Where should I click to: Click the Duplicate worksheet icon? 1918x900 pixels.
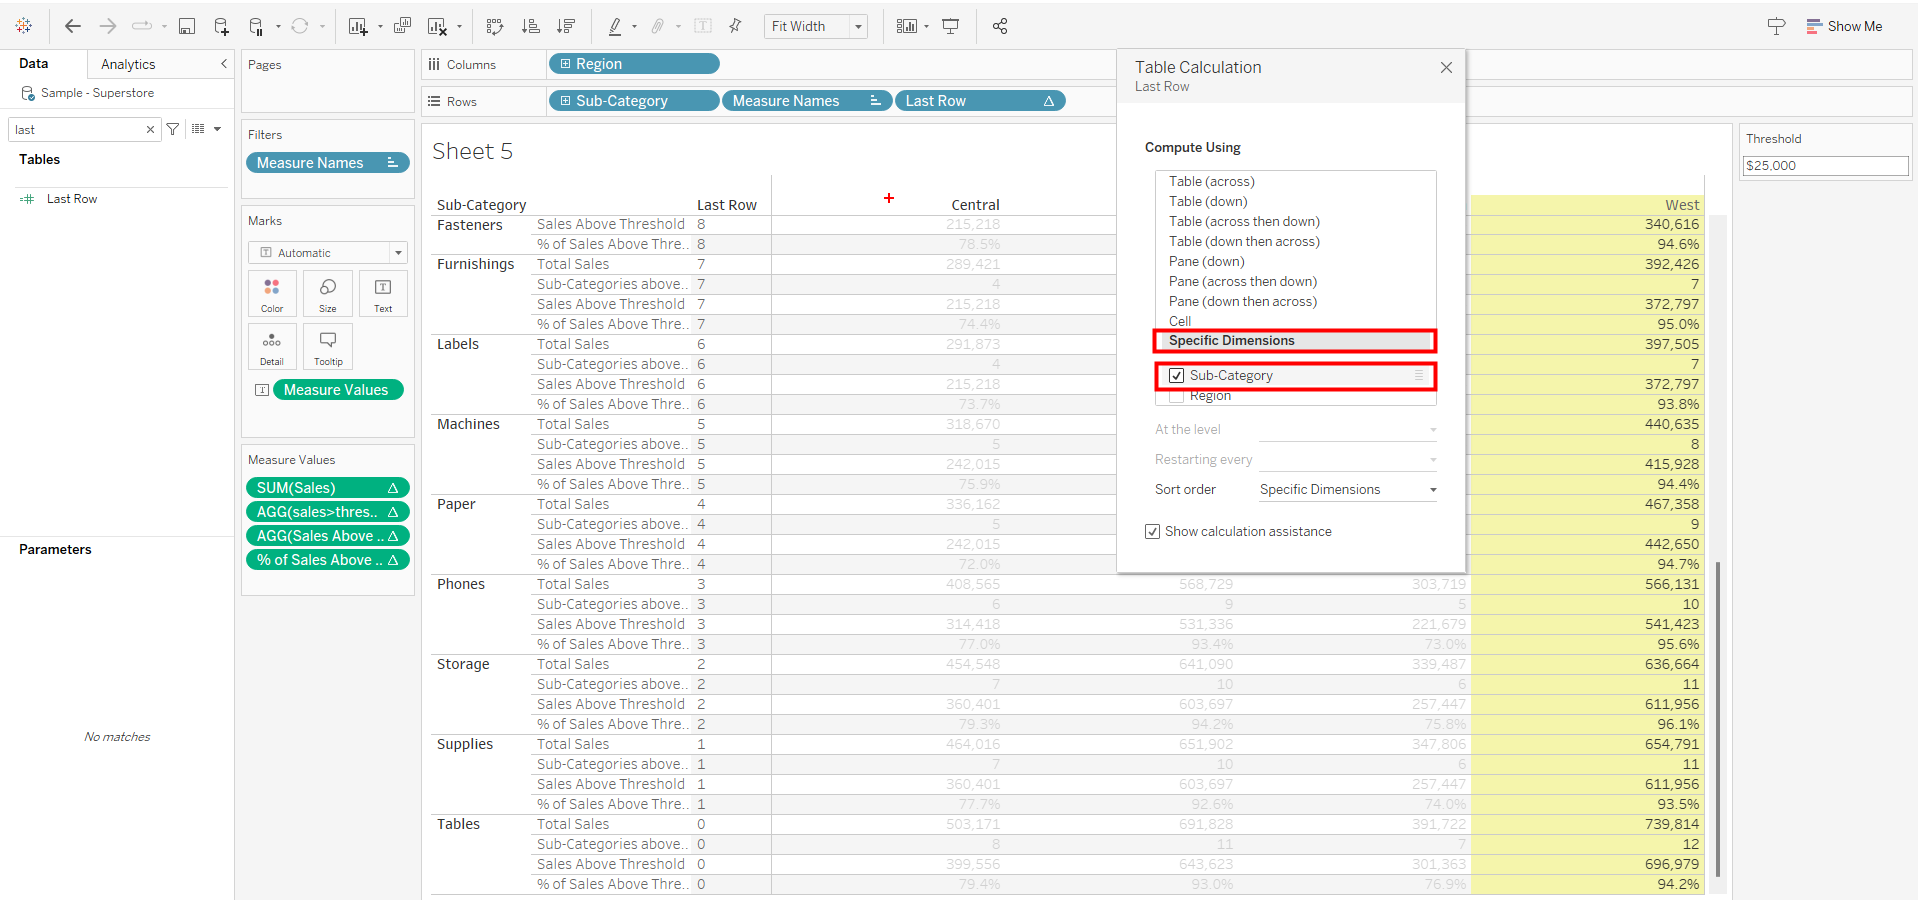tap(402, 26)
